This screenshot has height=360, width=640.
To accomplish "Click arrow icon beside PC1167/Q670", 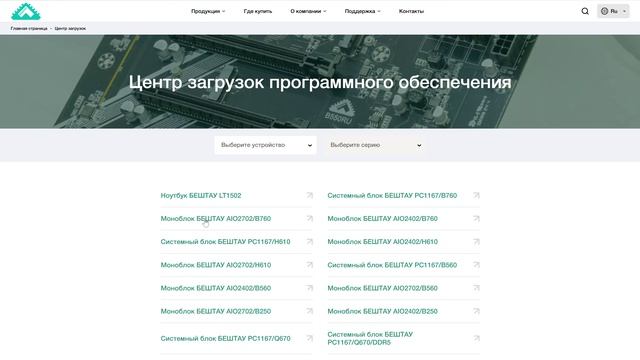I will (309, 338).
